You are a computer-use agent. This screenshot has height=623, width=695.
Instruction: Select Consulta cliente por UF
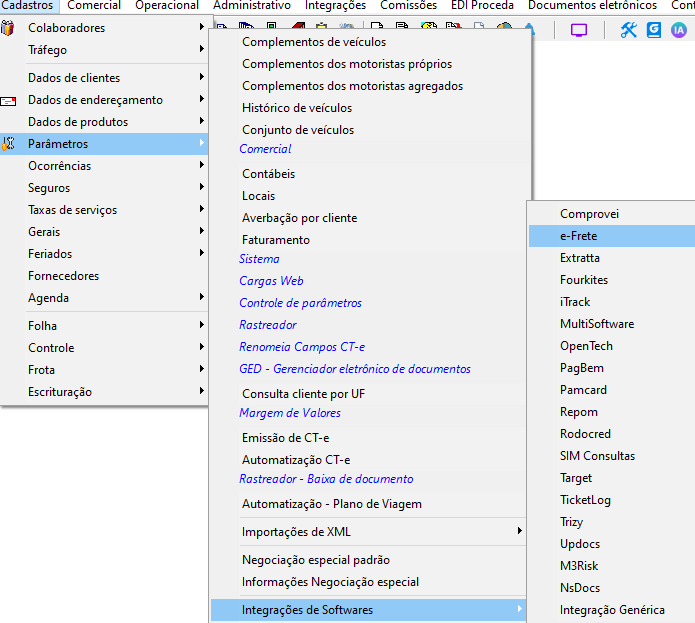coord(304,394)
